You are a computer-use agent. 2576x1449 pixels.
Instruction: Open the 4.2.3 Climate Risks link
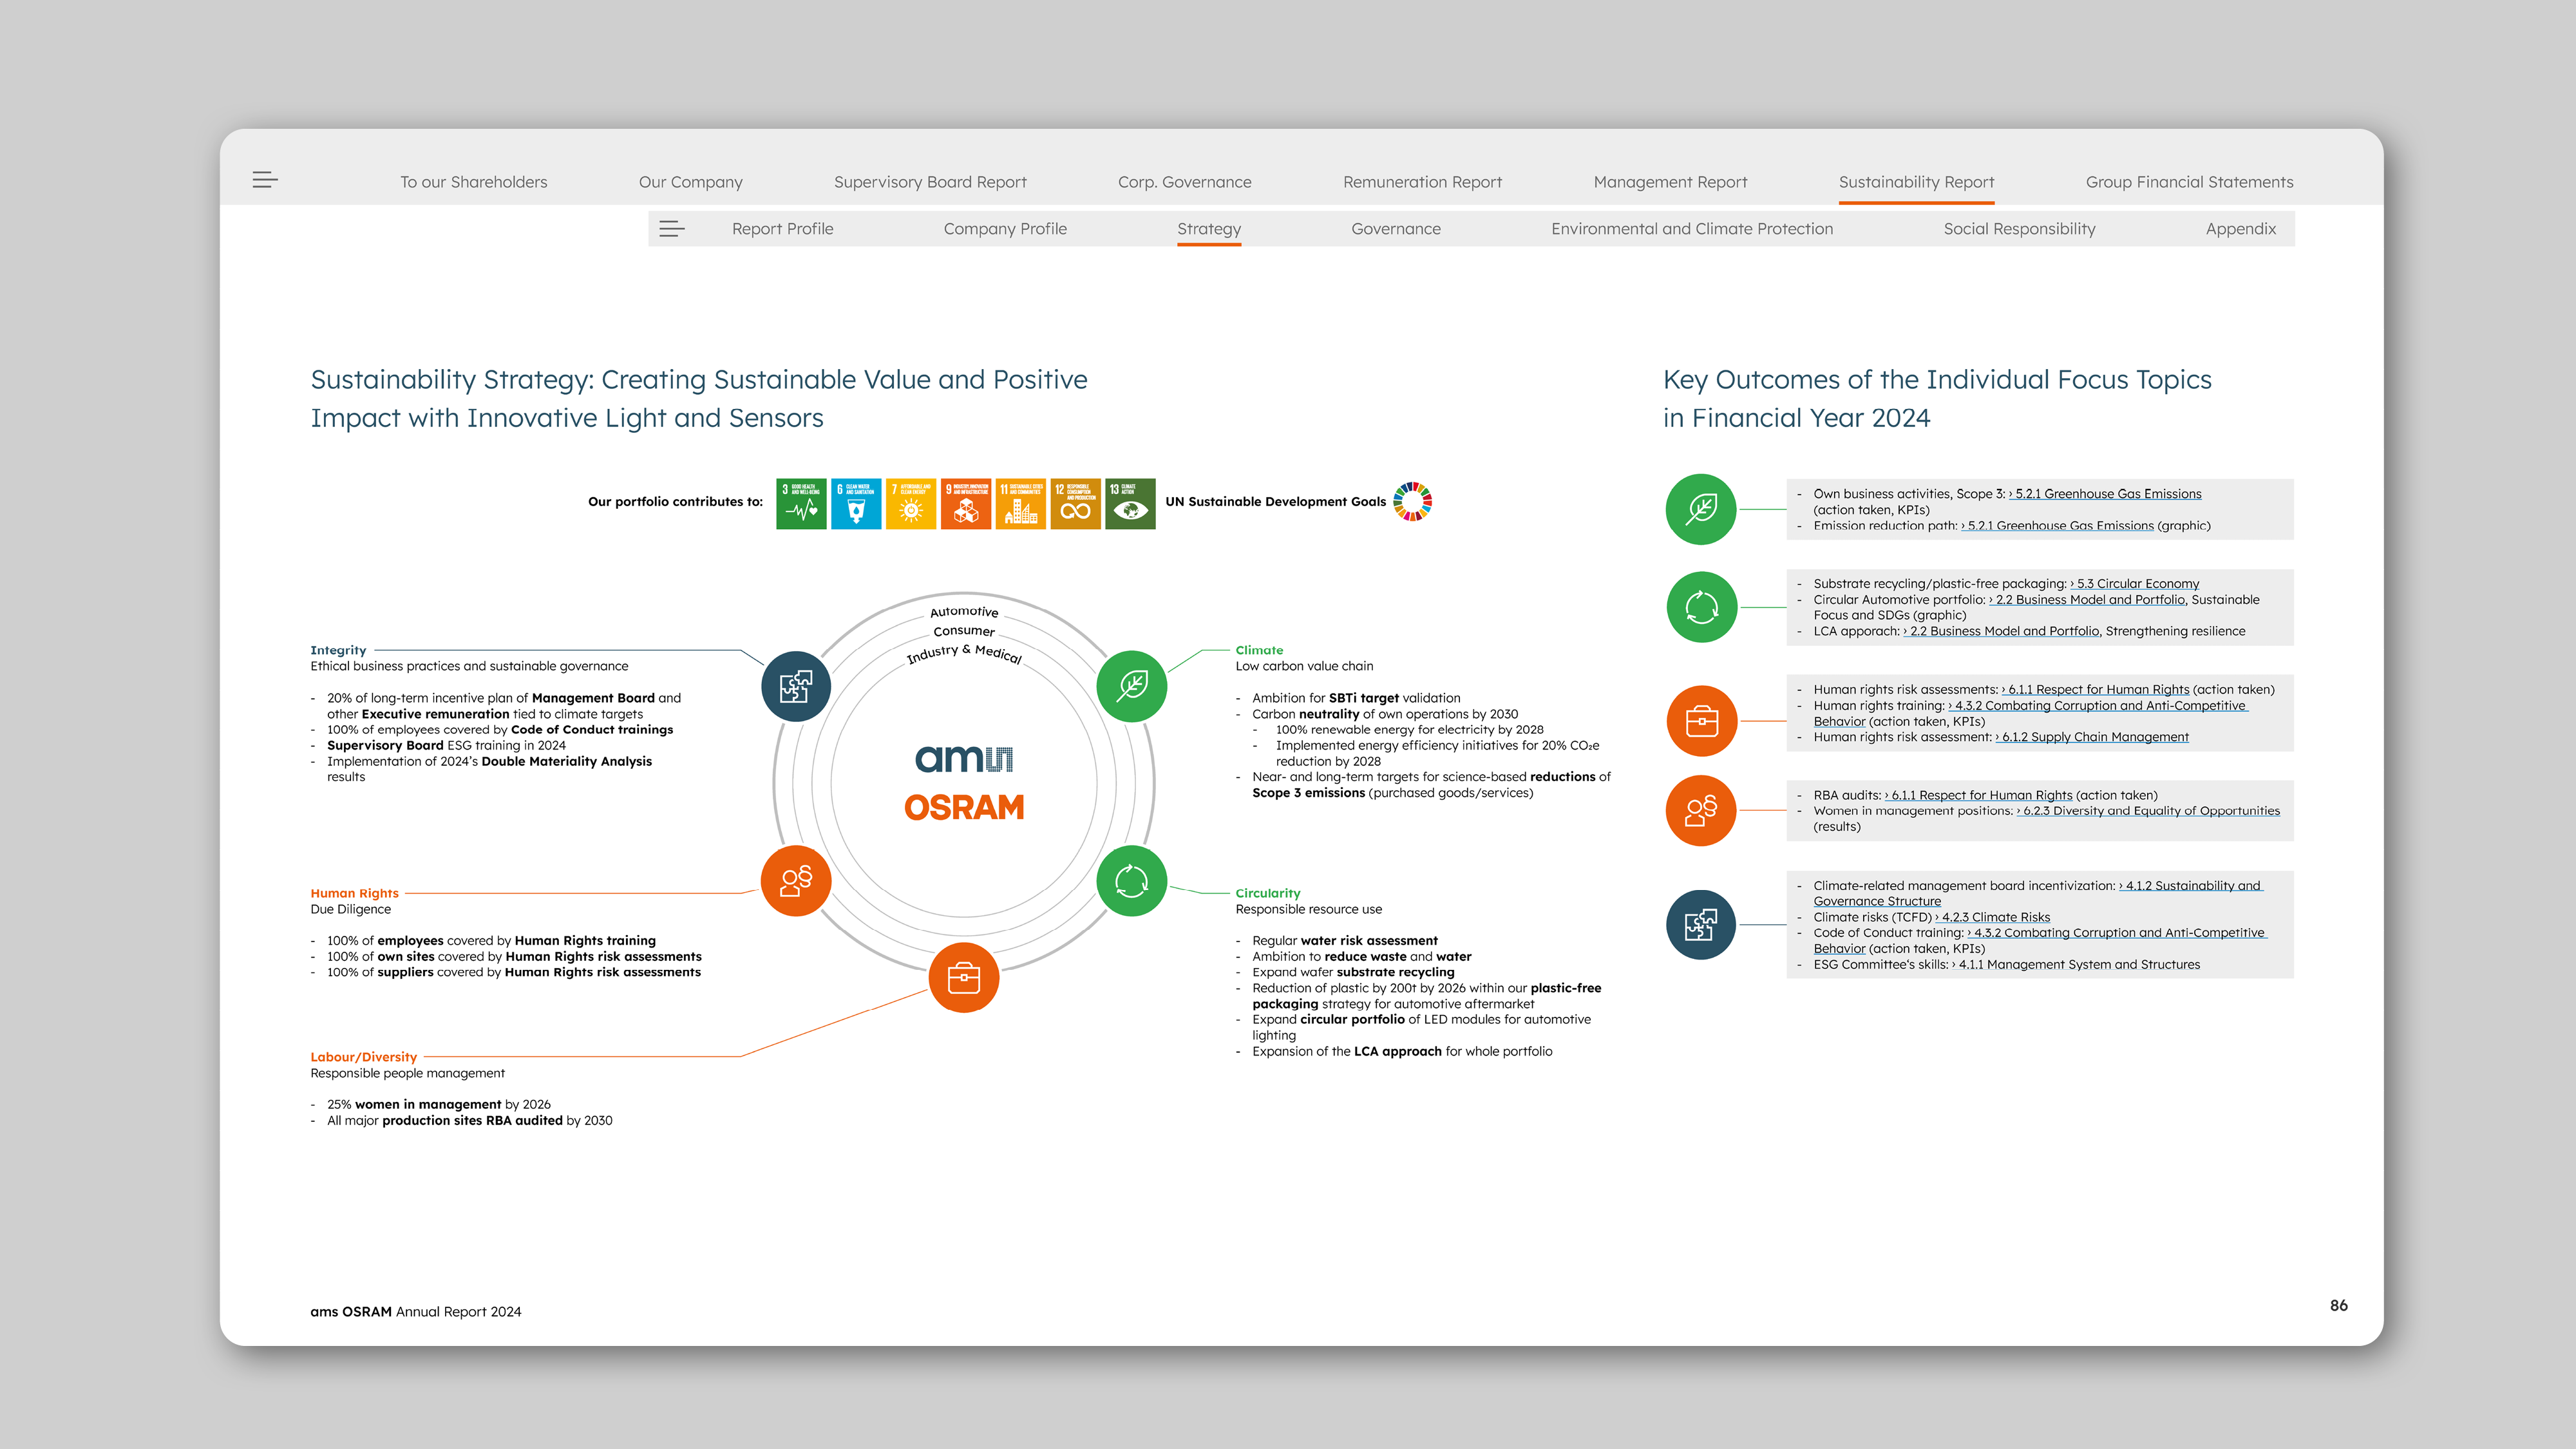[x=1992, y=917]
